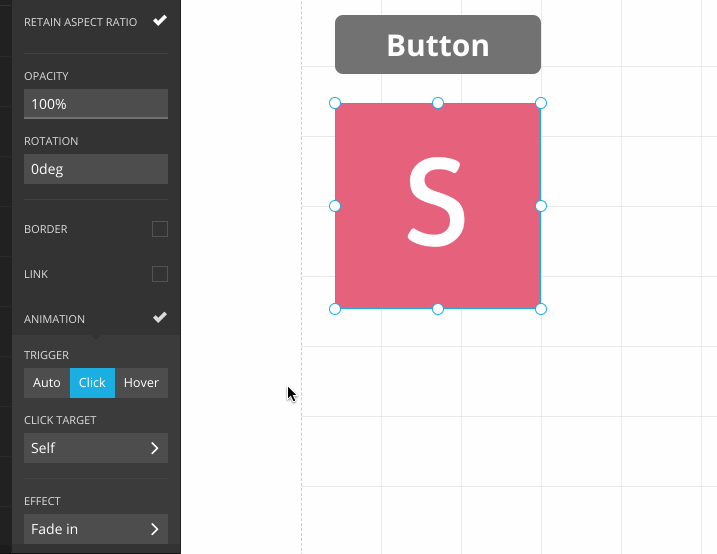
Task: Select the Auto trigger option
Action: 47,383
